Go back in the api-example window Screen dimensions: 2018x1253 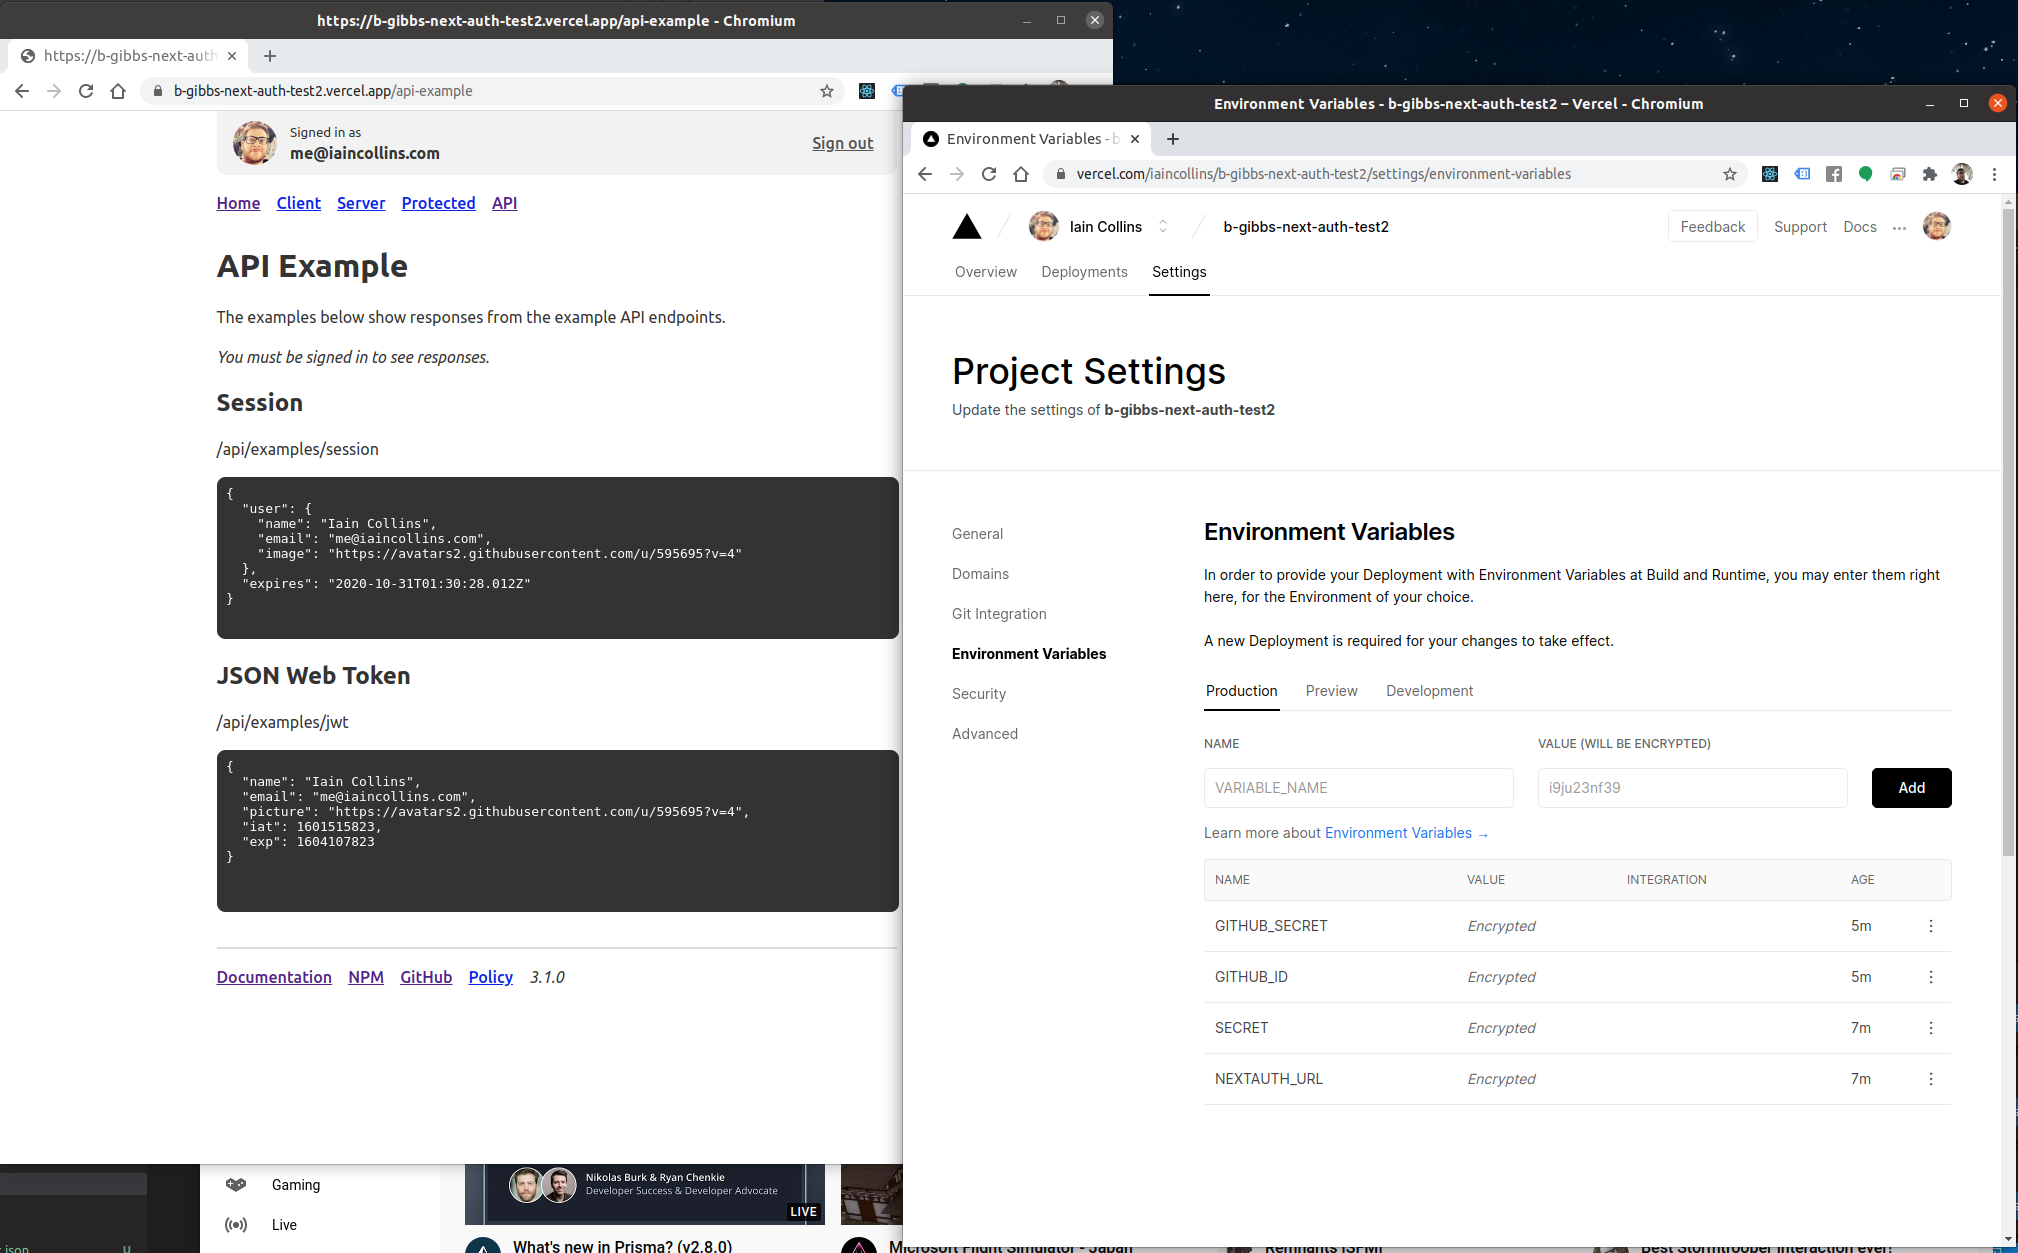pos(22,91)
